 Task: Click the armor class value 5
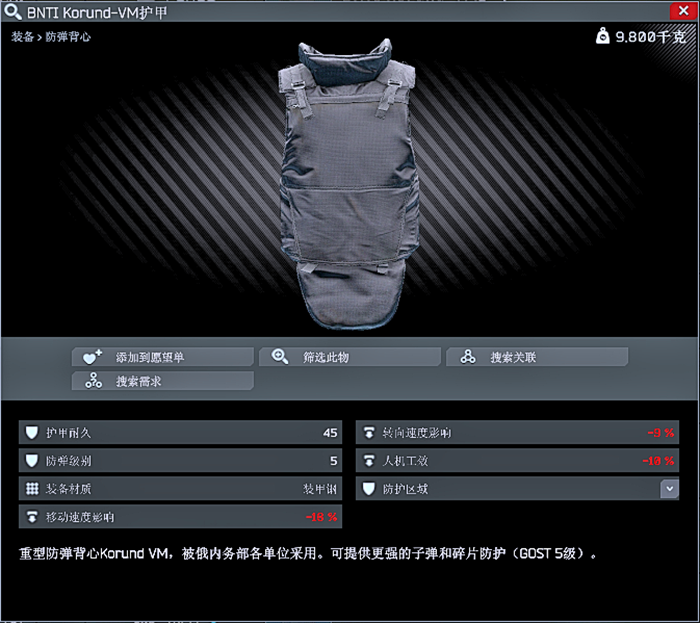tap(333, 461)
